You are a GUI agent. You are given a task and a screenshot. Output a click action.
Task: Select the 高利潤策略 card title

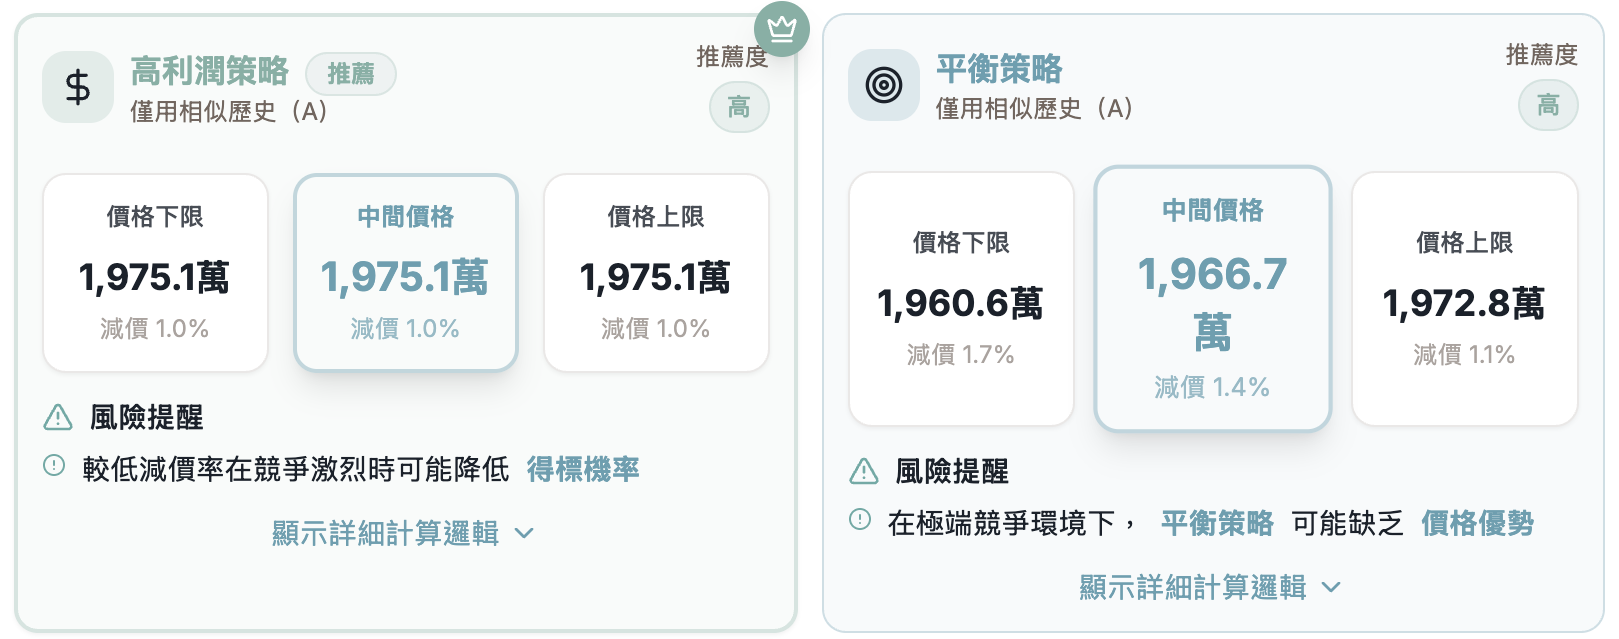coord(209,71)
